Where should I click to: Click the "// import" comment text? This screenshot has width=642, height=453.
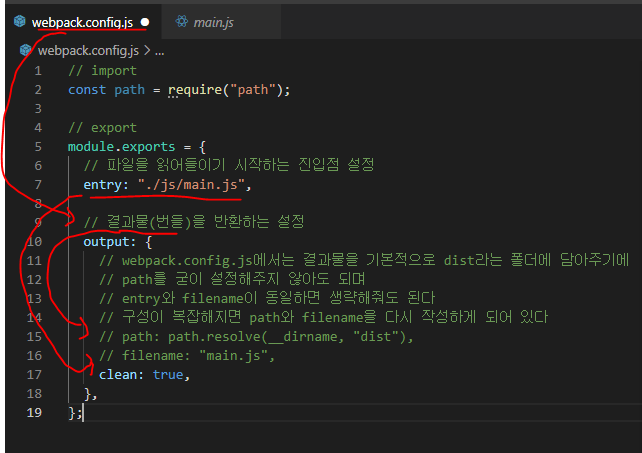pyautogui.click(x=102, y=71)
